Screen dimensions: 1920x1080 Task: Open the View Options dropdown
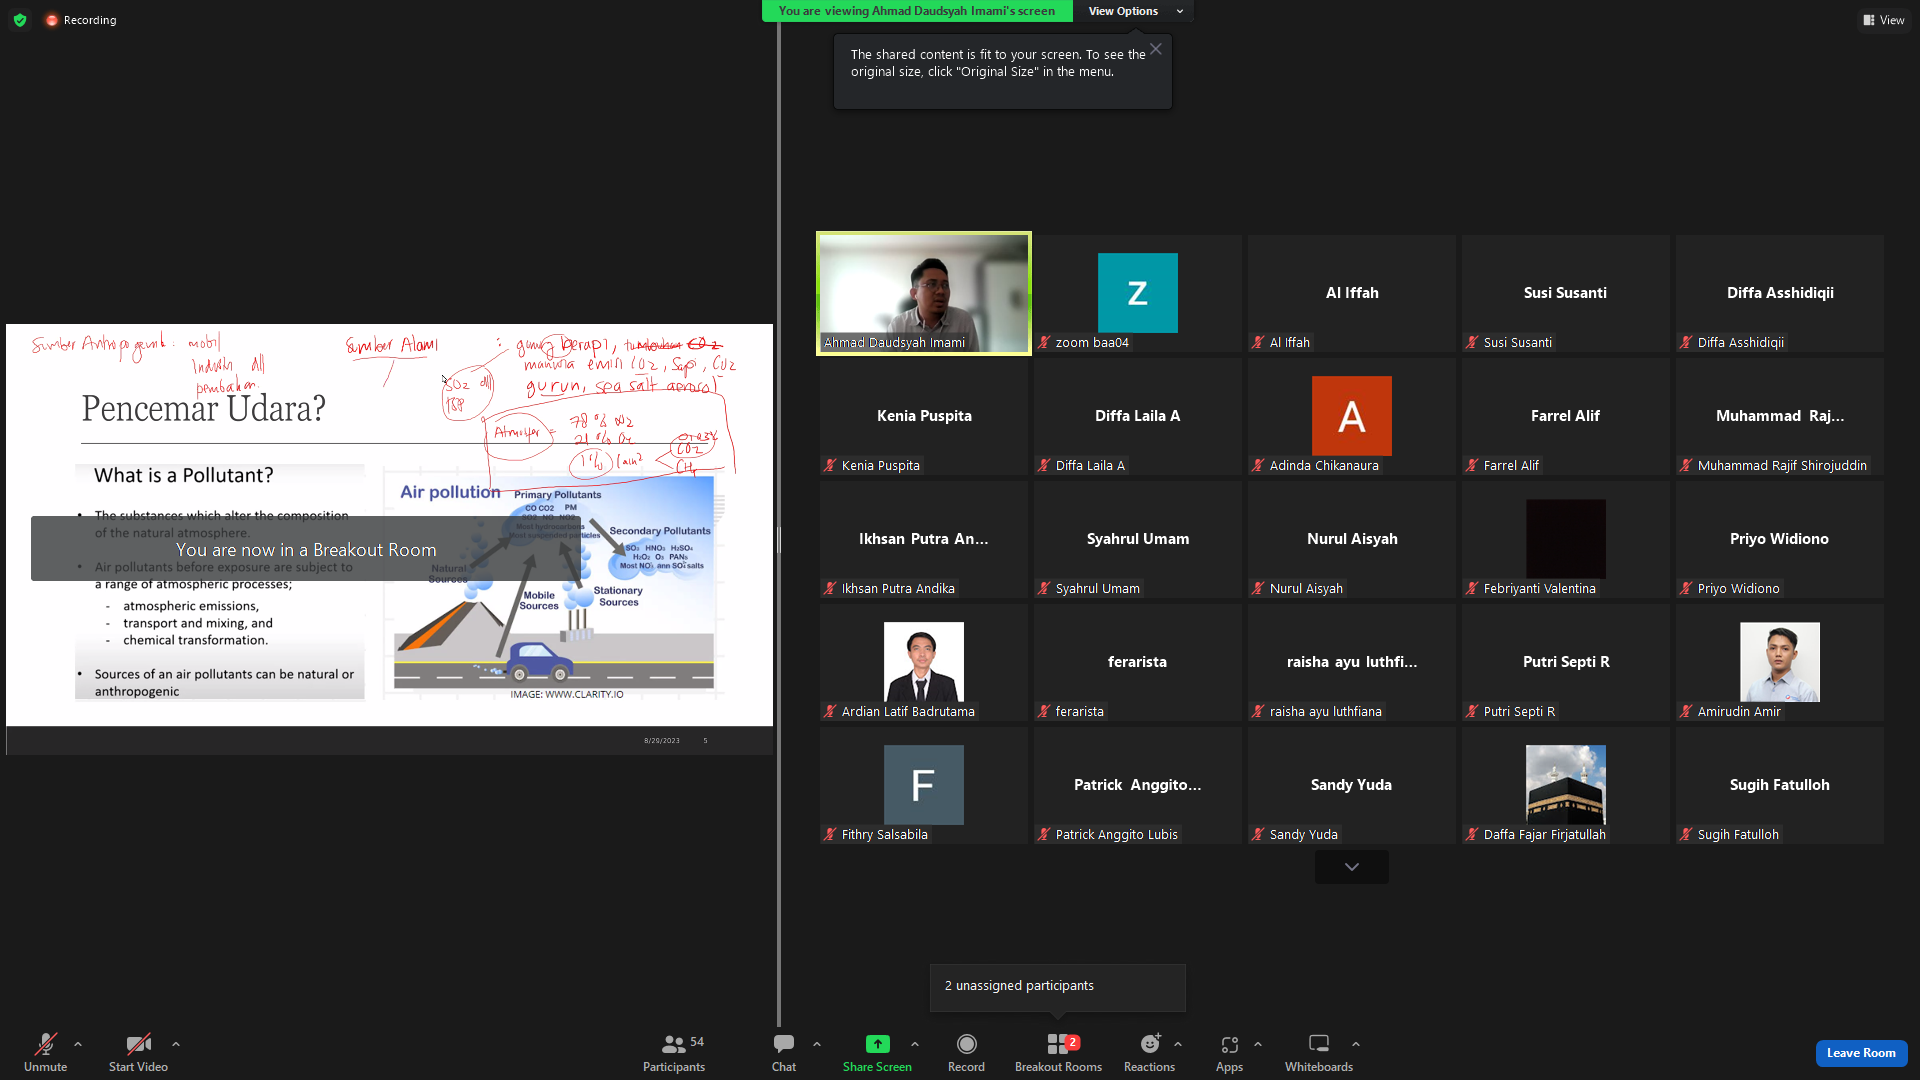(1134, 11)
